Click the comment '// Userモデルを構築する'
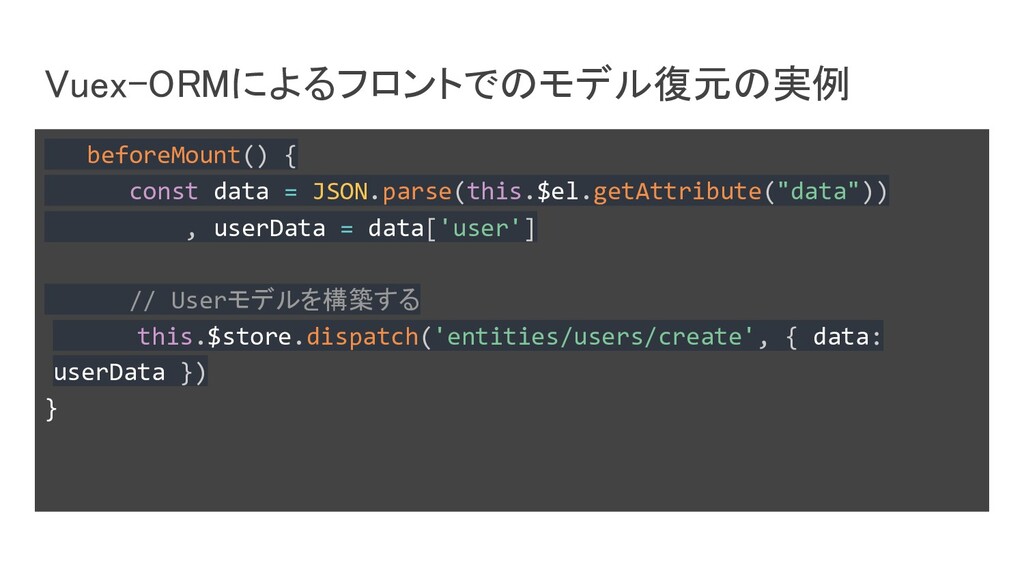Image resolution: width=1024 pixels, height=576 pixels. coord(275,300)
